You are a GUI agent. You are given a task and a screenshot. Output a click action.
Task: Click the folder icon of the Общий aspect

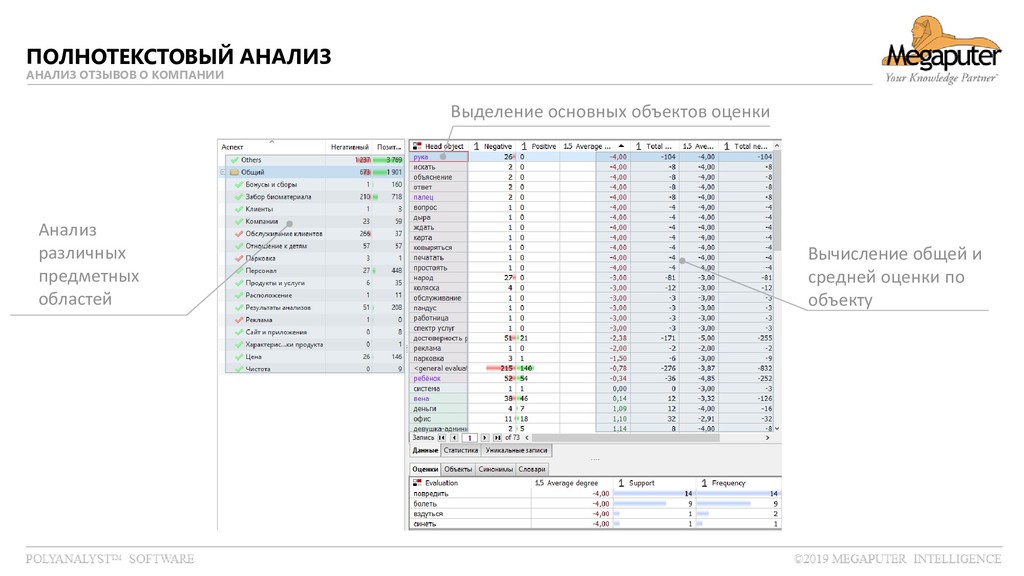pyautogui.click(x=234, y=172)
